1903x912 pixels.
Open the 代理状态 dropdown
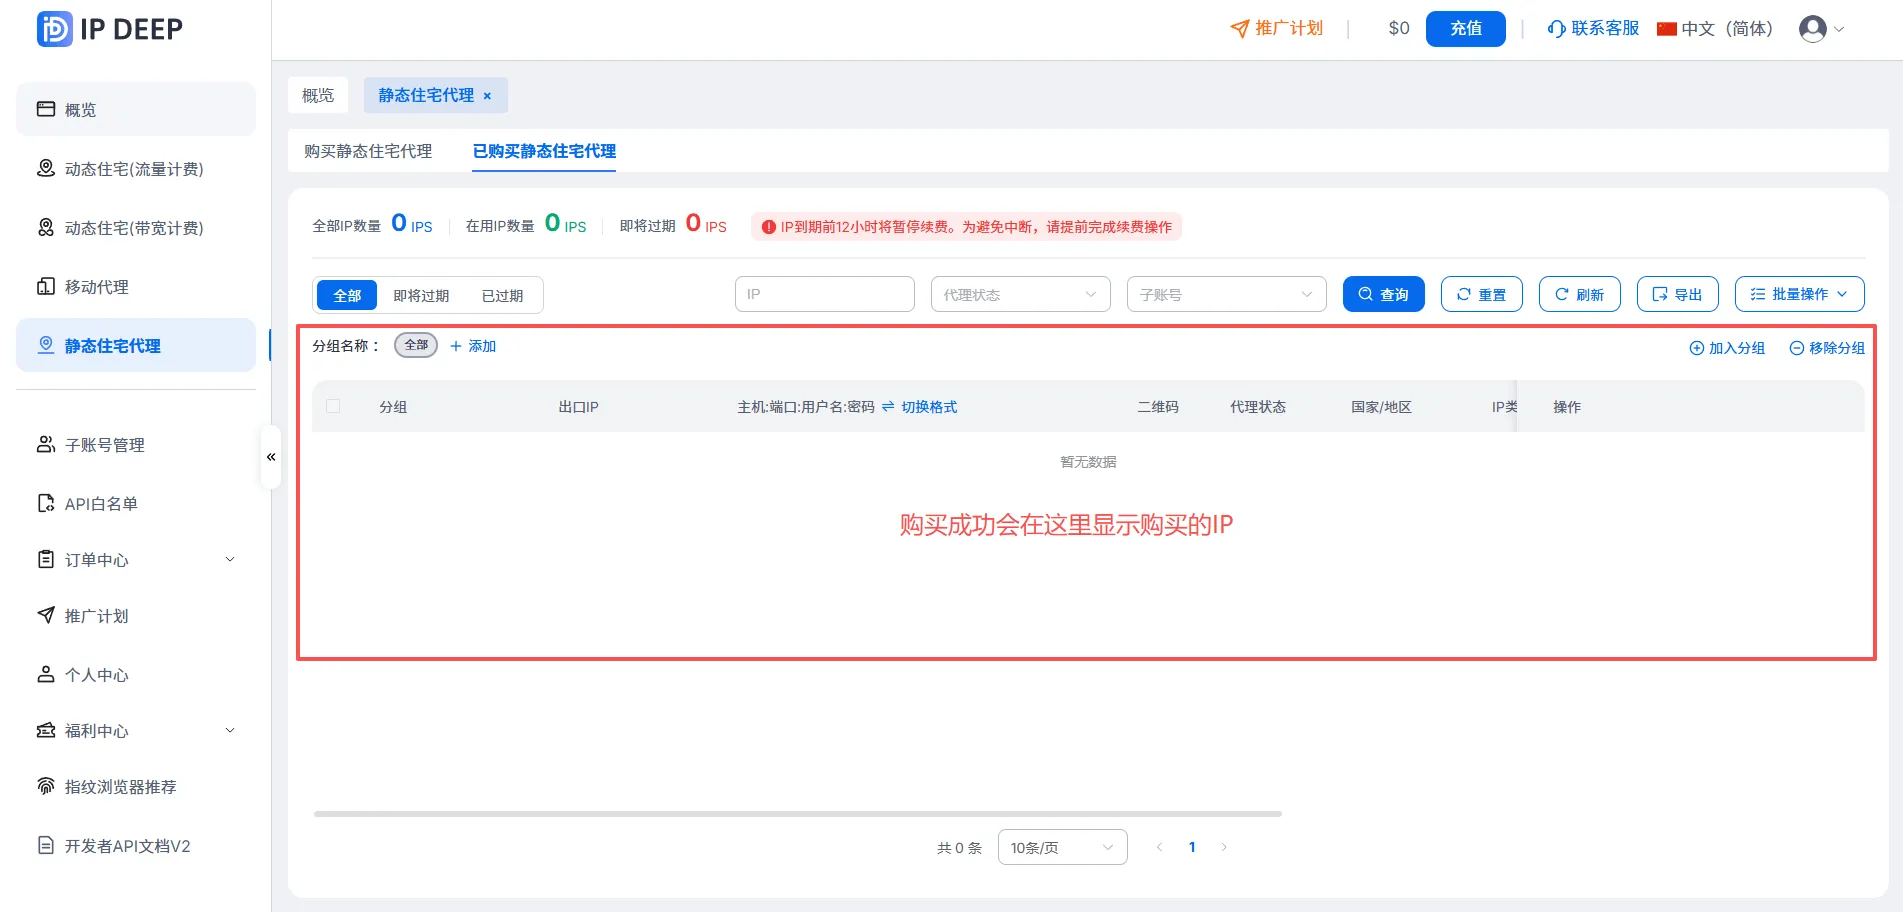coord(1021,294)
